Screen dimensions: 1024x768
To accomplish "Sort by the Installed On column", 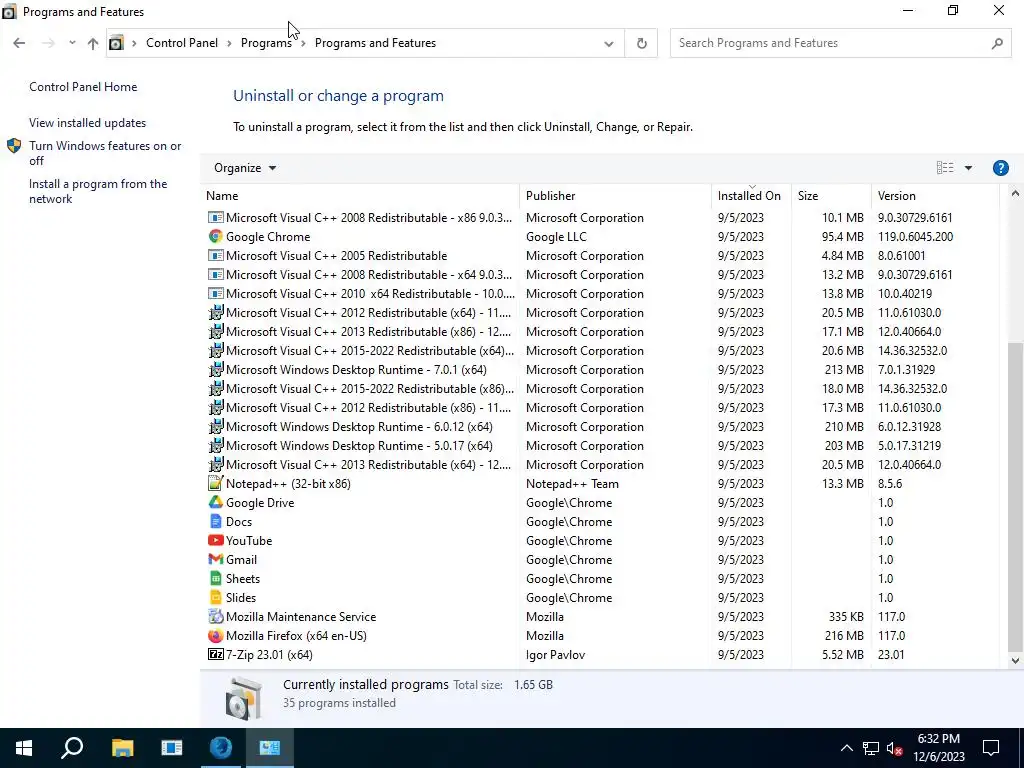I will pos(751,196).
